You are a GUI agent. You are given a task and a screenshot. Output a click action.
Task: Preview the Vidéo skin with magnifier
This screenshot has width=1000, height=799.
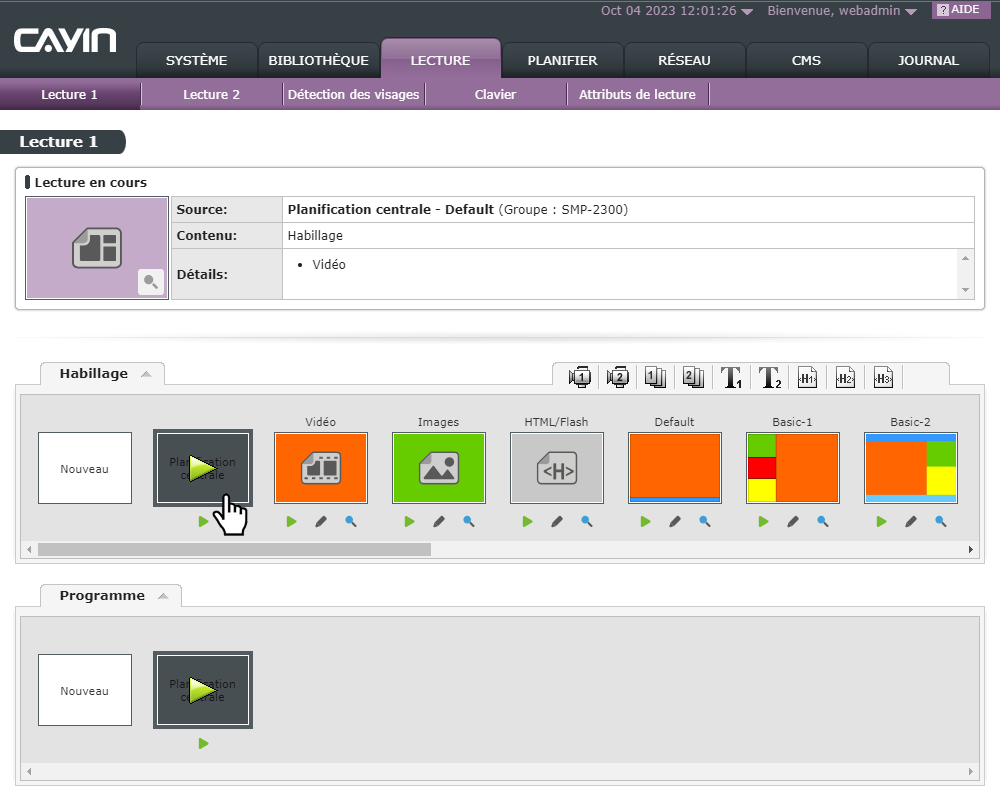coord(351,522)
